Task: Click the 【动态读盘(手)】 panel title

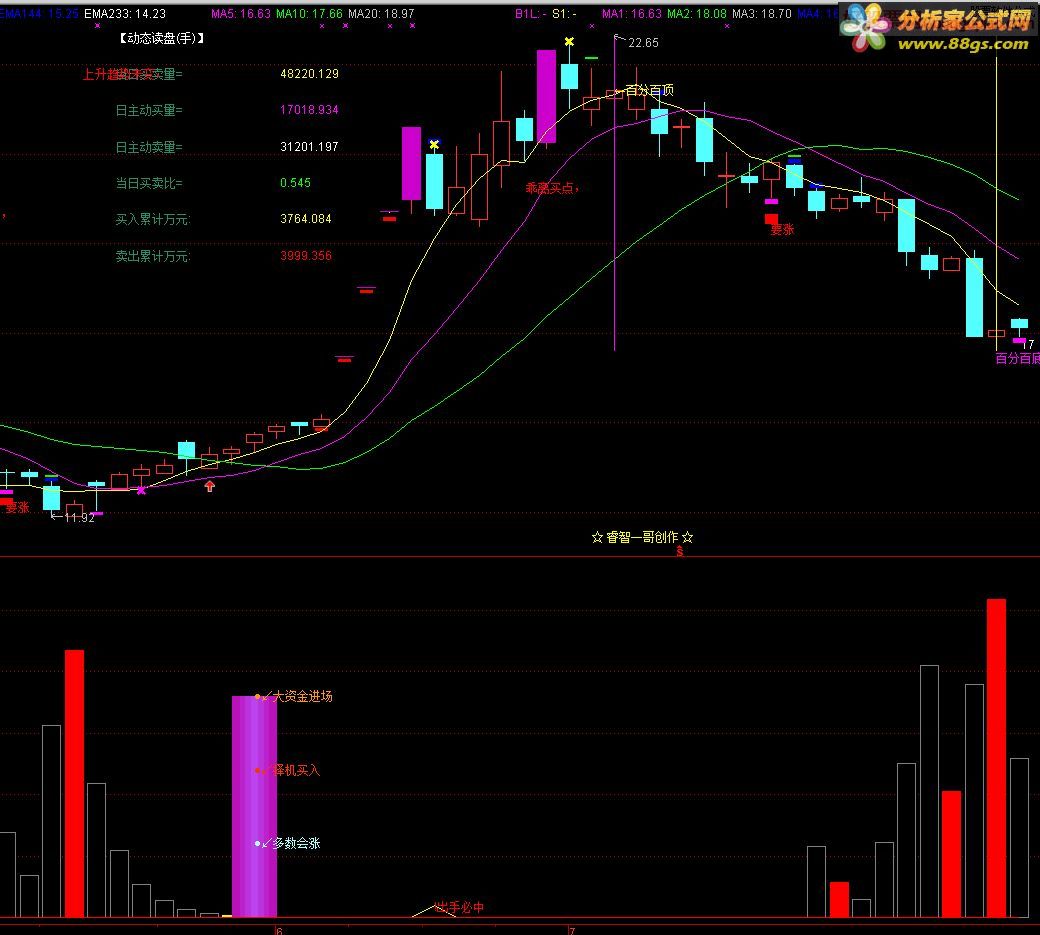Action: tap(161, 38)
